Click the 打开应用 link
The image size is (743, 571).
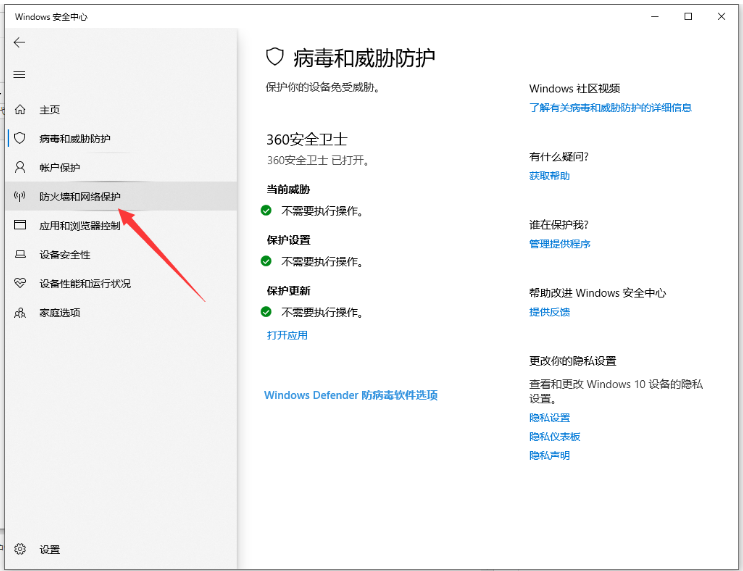(287, 335)
